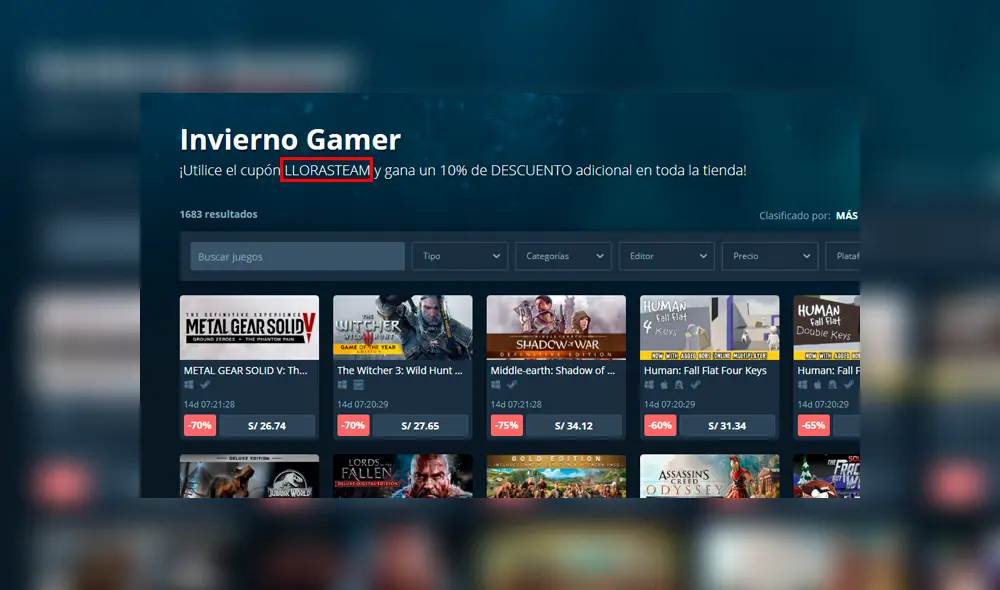Select the Linux icon under Human: Fall Flat Four Keys
The image size is (1000, 590).
(680, 387)
